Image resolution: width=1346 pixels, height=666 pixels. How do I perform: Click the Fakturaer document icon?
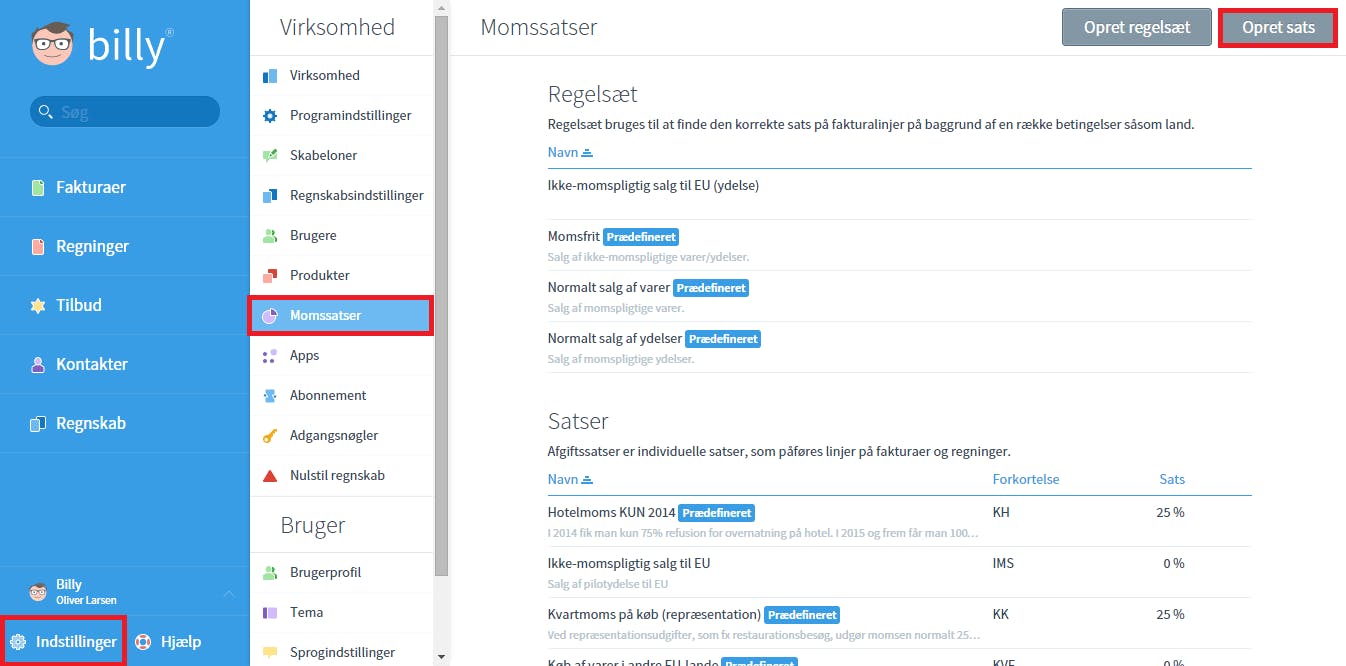click(38, 187)
